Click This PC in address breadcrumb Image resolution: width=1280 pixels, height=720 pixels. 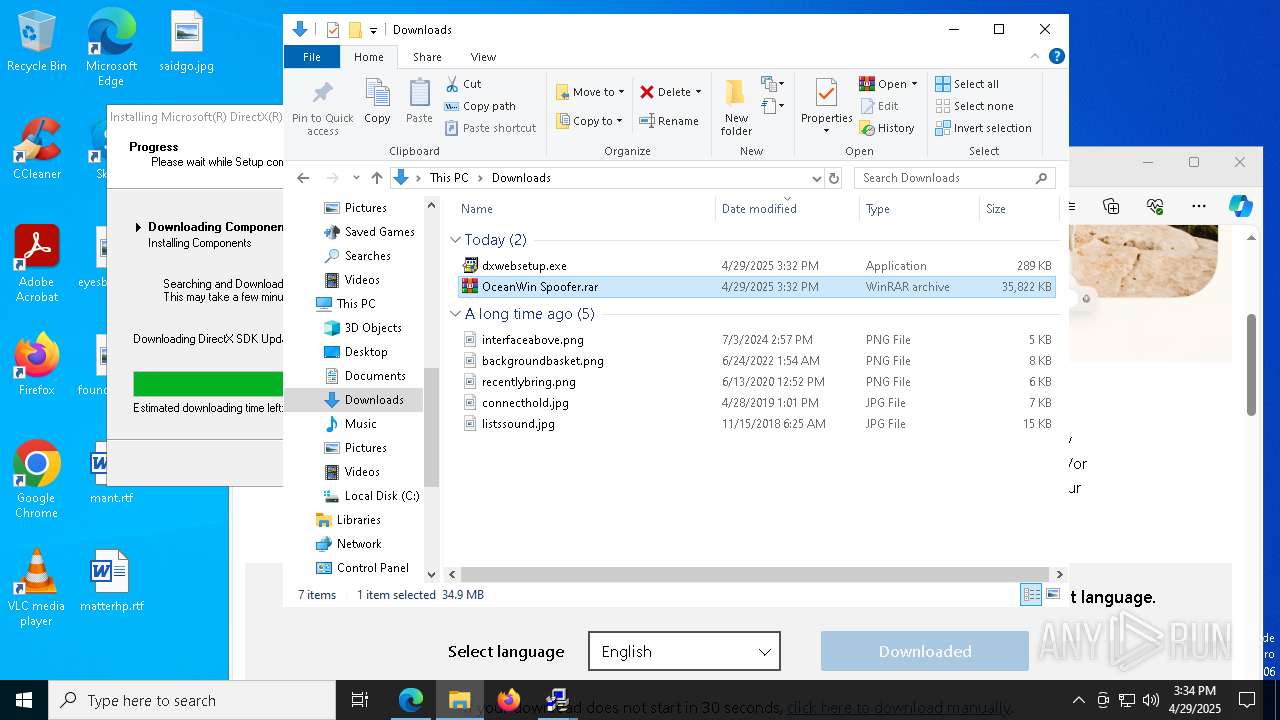point(449,178)
